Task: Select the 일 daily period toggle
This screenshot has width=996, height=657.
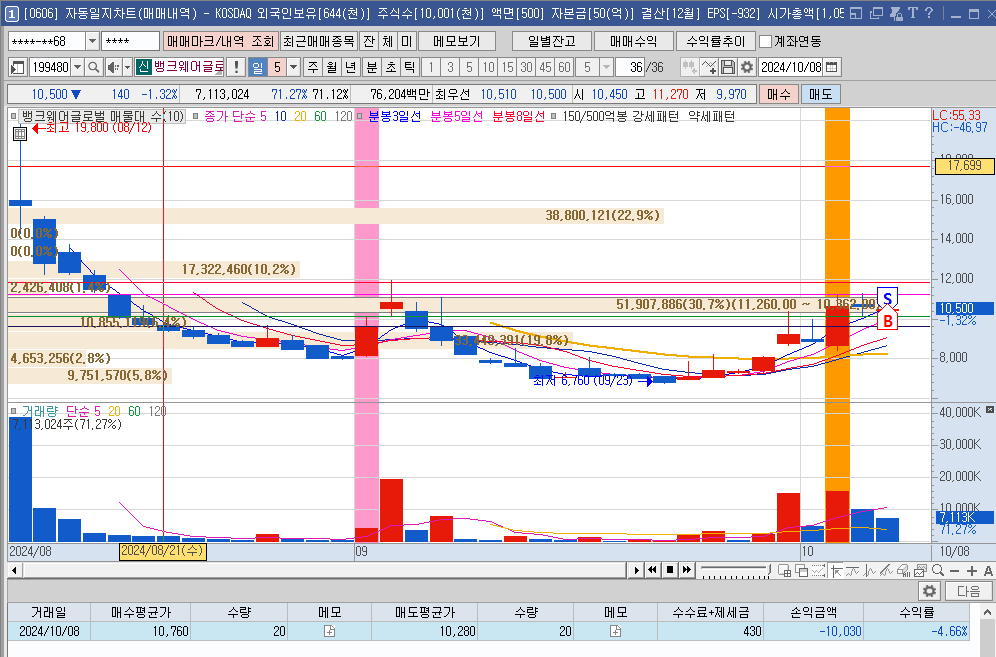Action: click(x=257, y=67)
